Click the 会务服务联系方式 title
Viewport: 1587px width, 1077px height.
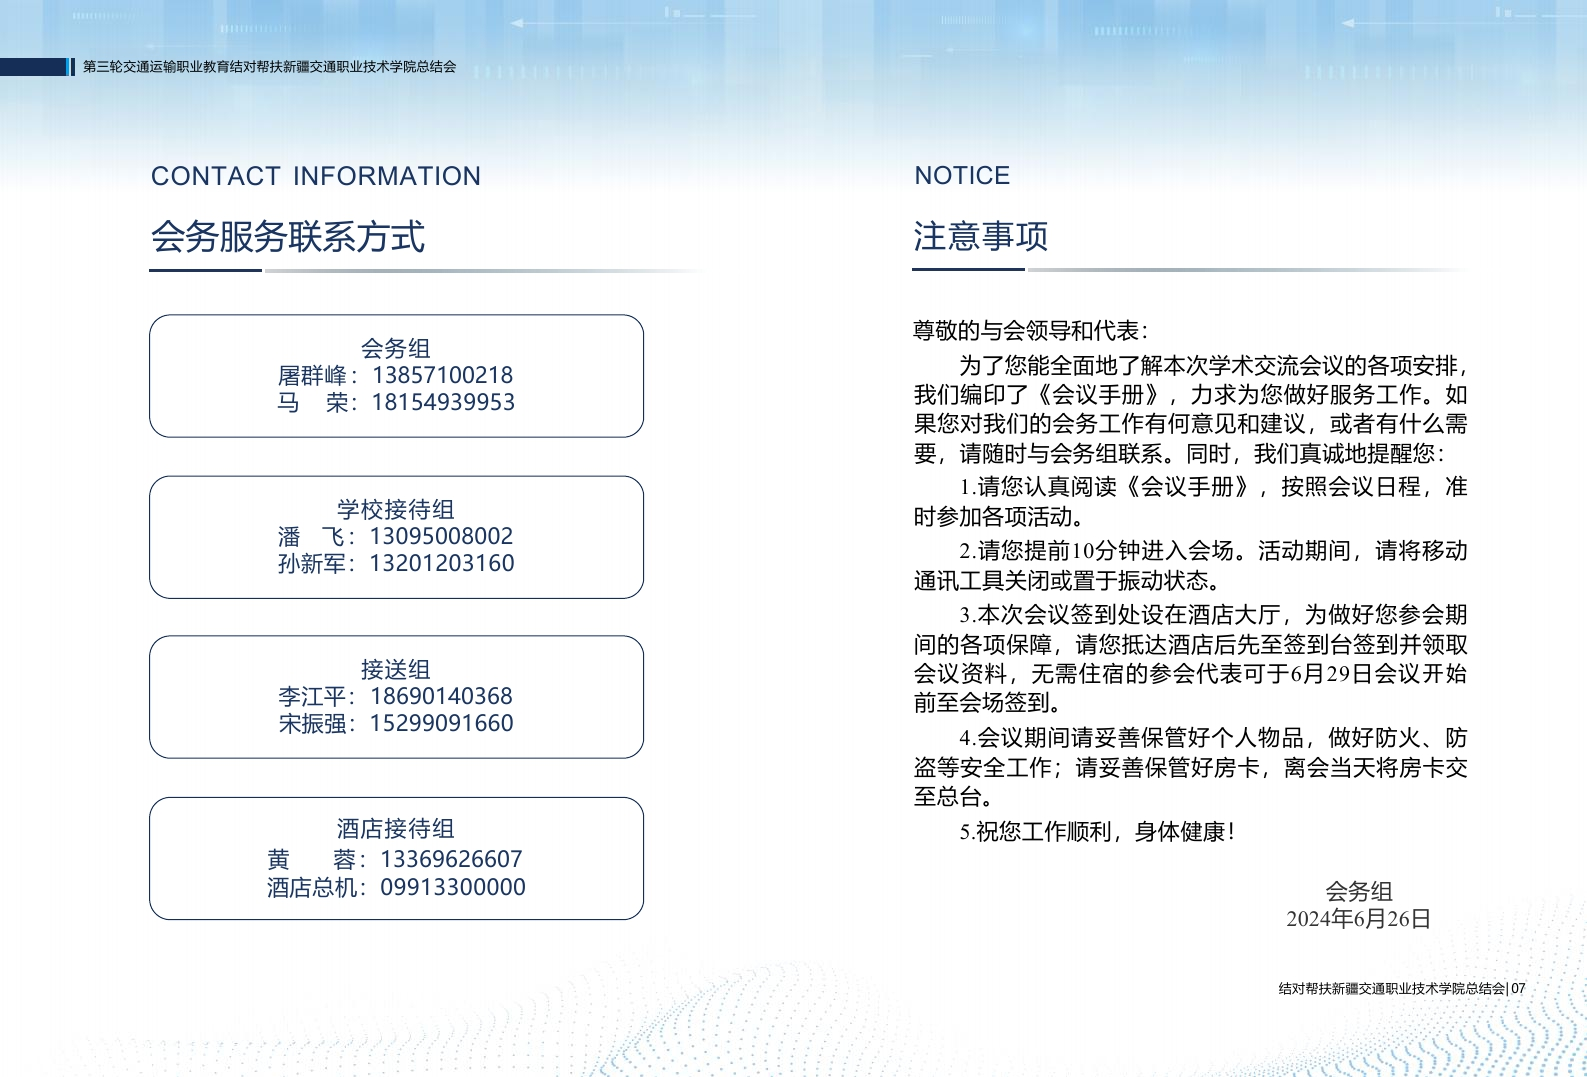click(x=288, y=237)
